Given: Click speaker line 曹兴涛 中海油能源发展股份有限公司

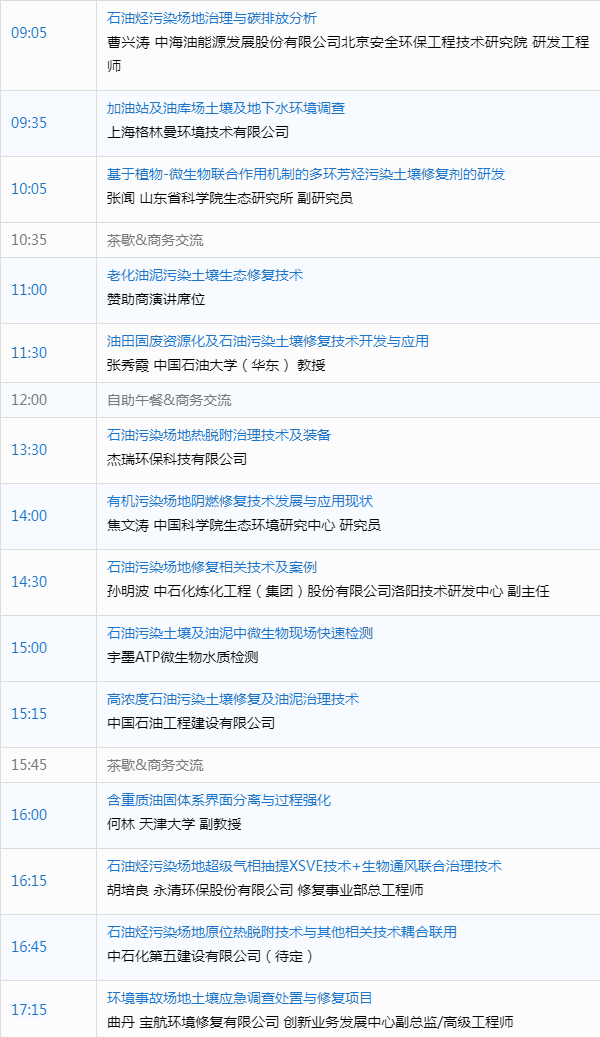Looking at the screenshot, I should pos(348,54).
